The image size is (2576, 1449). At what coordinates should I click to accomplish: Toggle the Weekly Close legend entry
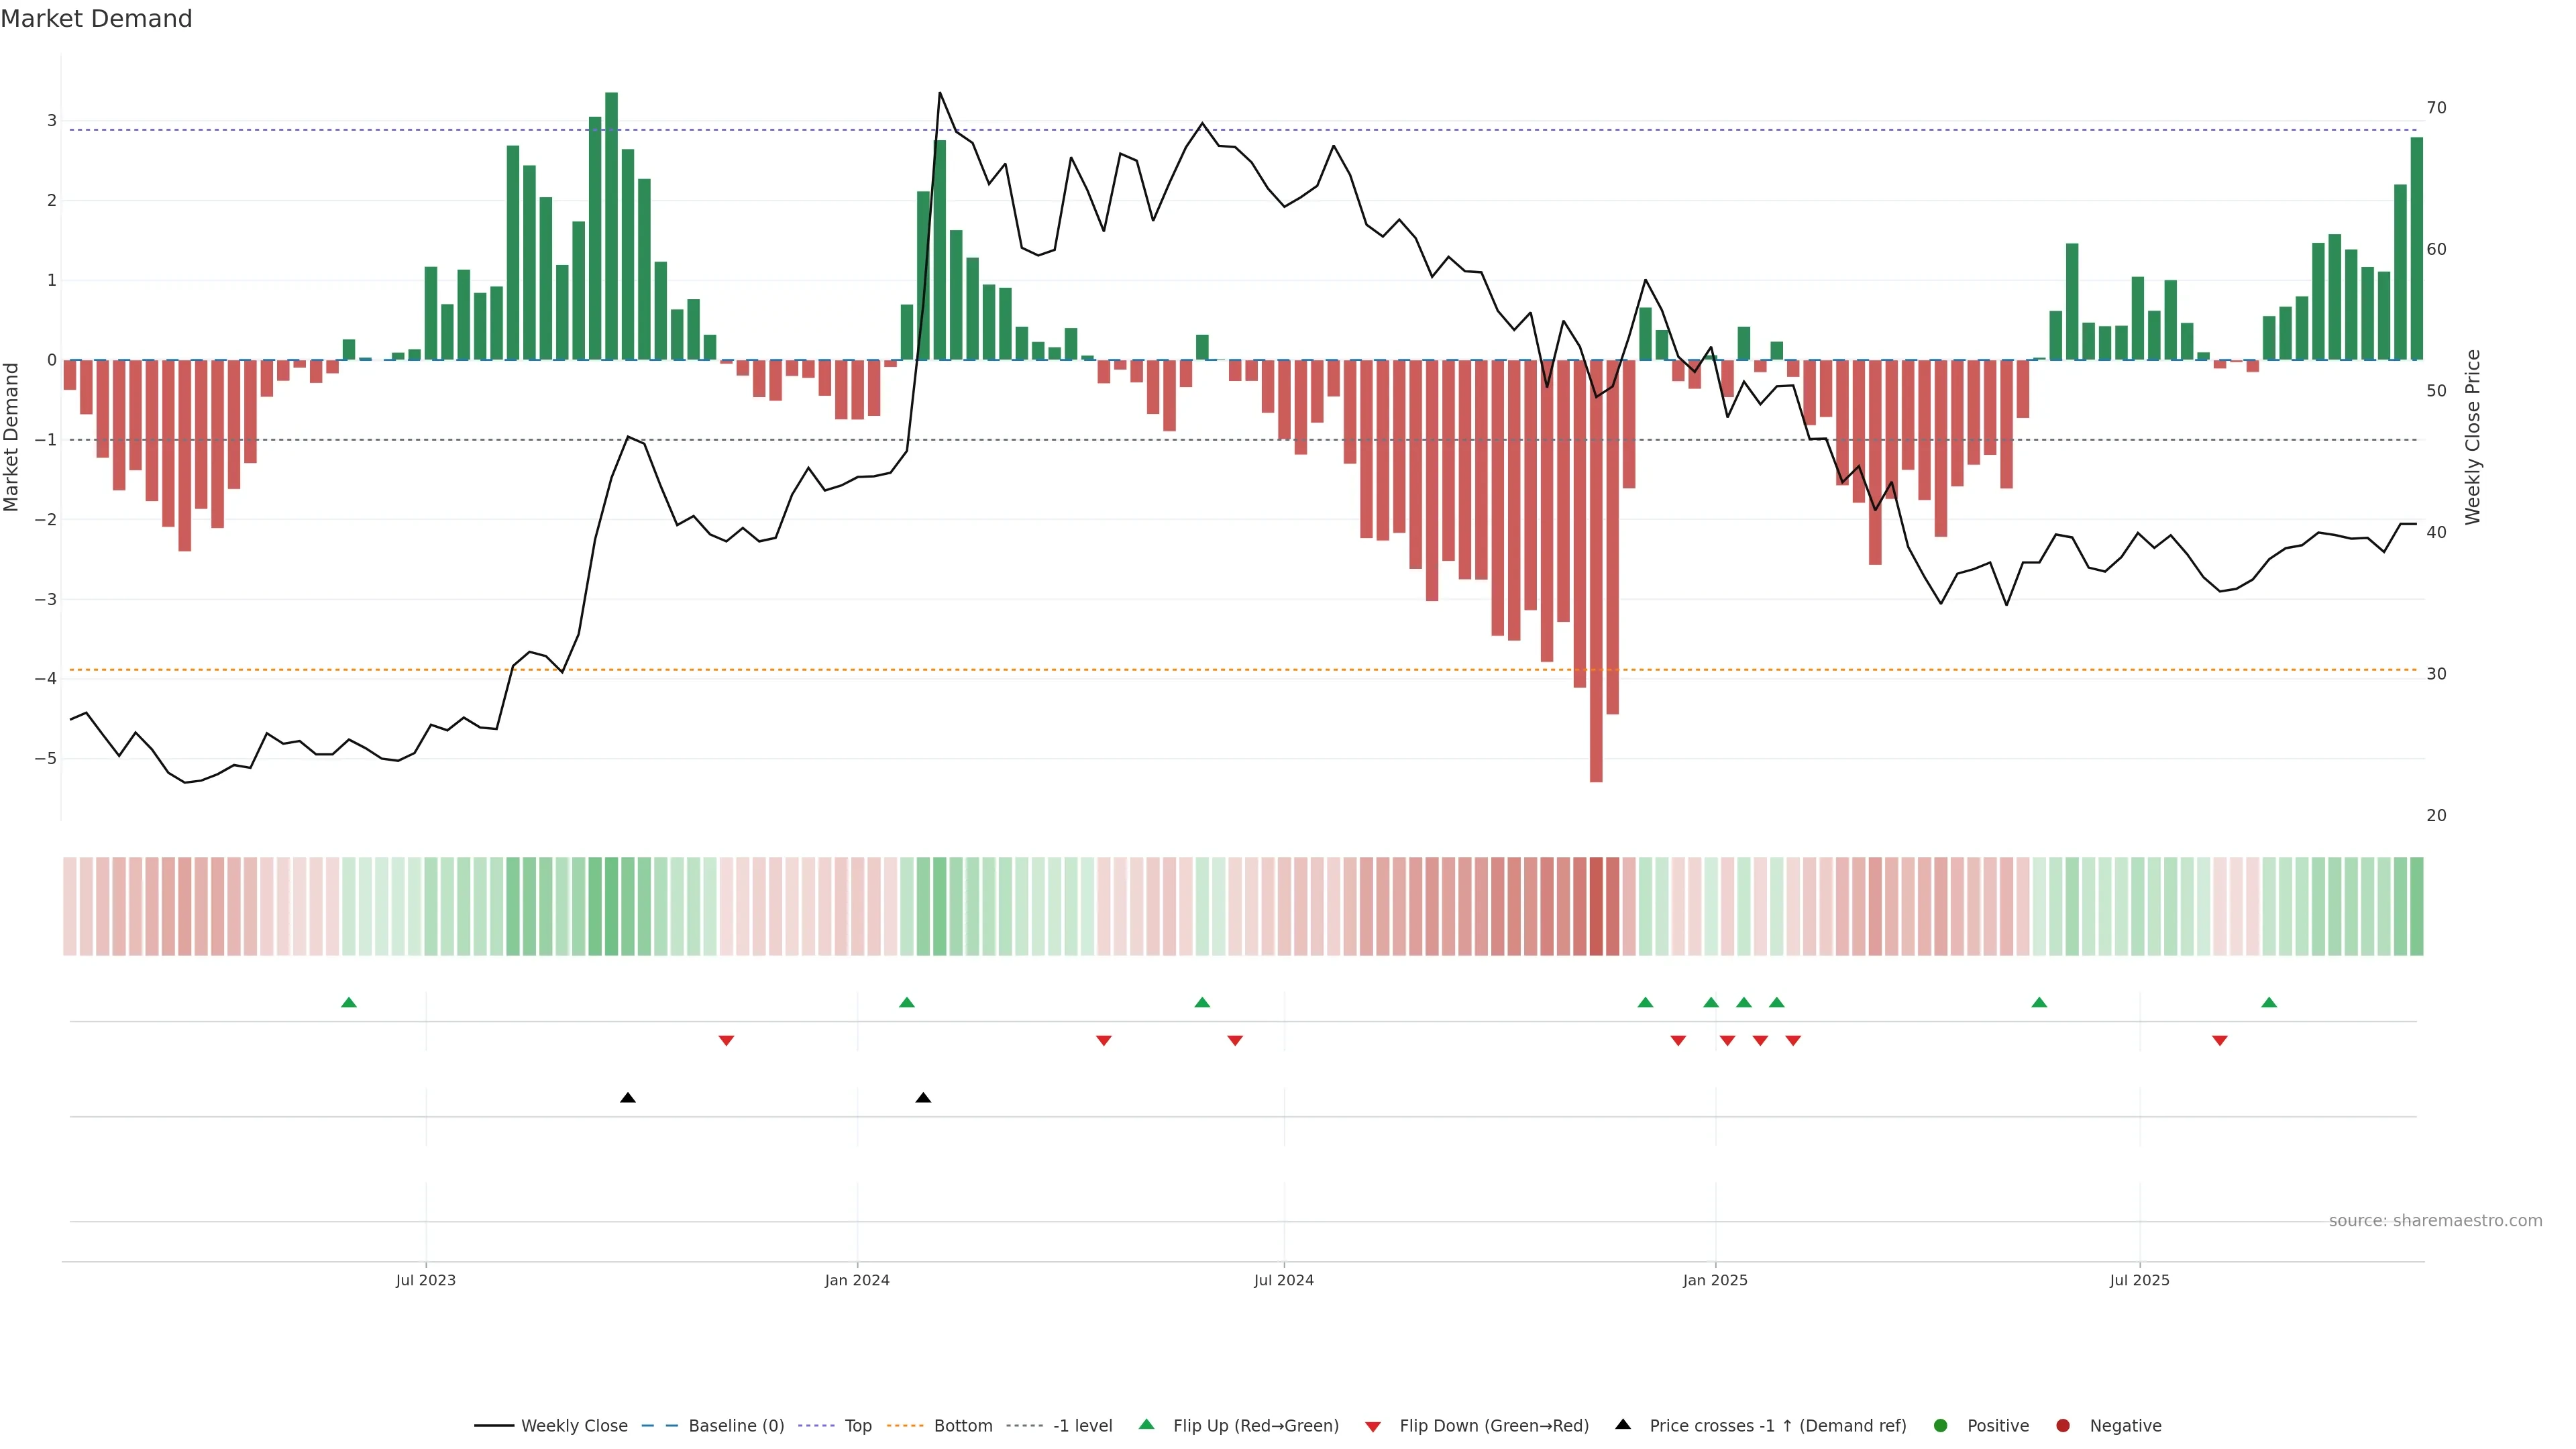pos(574,1425)
